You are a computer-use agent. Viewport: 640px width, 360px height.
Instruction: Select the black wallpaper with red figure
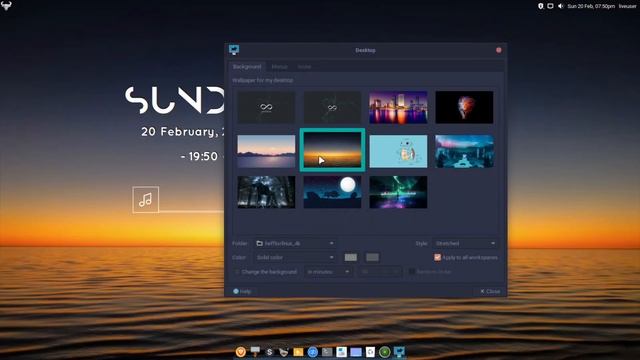[464, 107]
